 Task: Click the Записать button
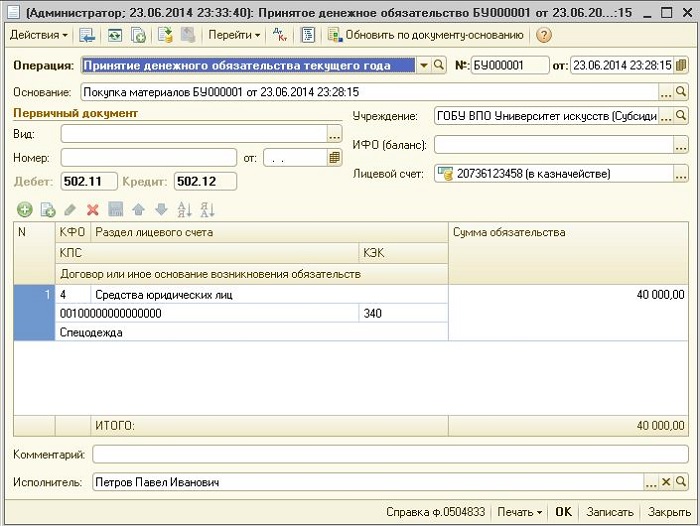click(610, 512)
